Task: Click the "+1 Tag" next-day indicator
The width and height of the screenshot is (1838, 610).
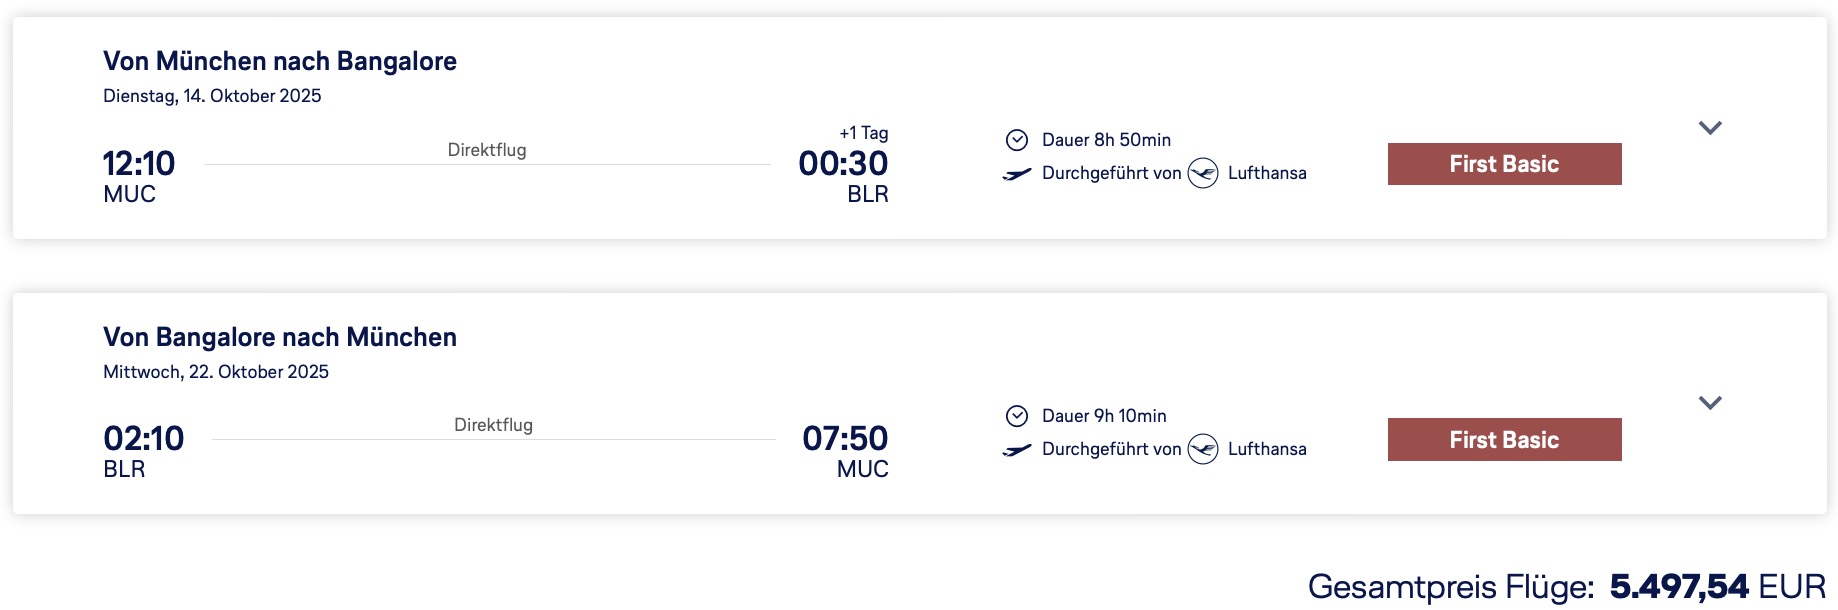Action: pos(864,133)
